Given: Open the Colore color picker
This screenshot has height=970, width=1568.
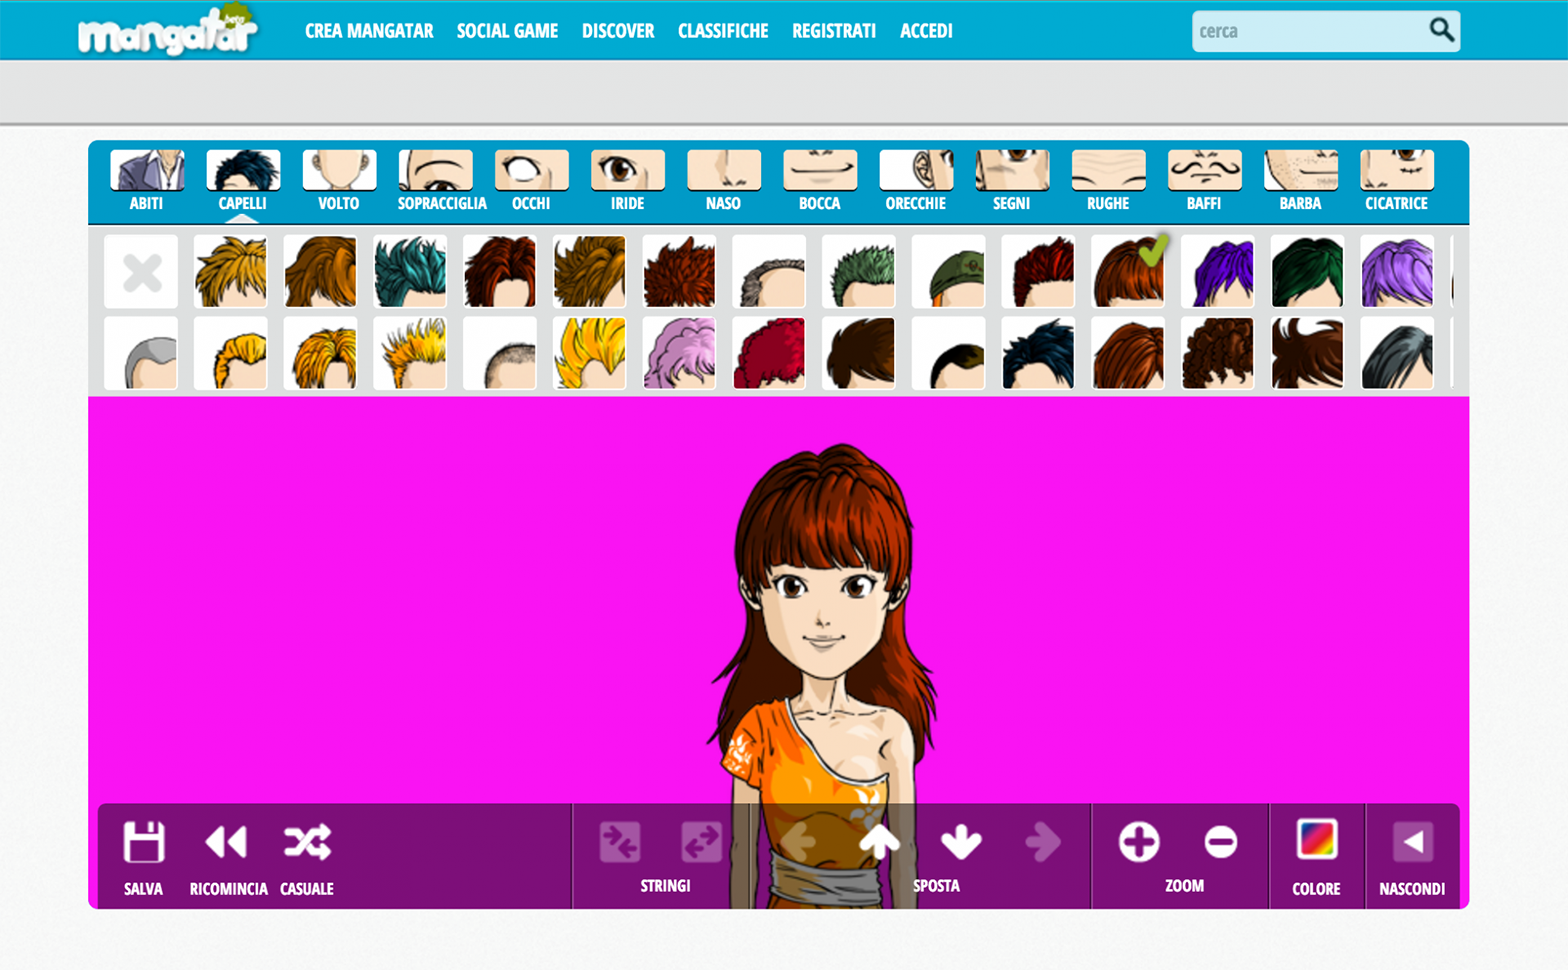Looking at the screenshot, I should pyautogui.click(x=1316, y=840).
